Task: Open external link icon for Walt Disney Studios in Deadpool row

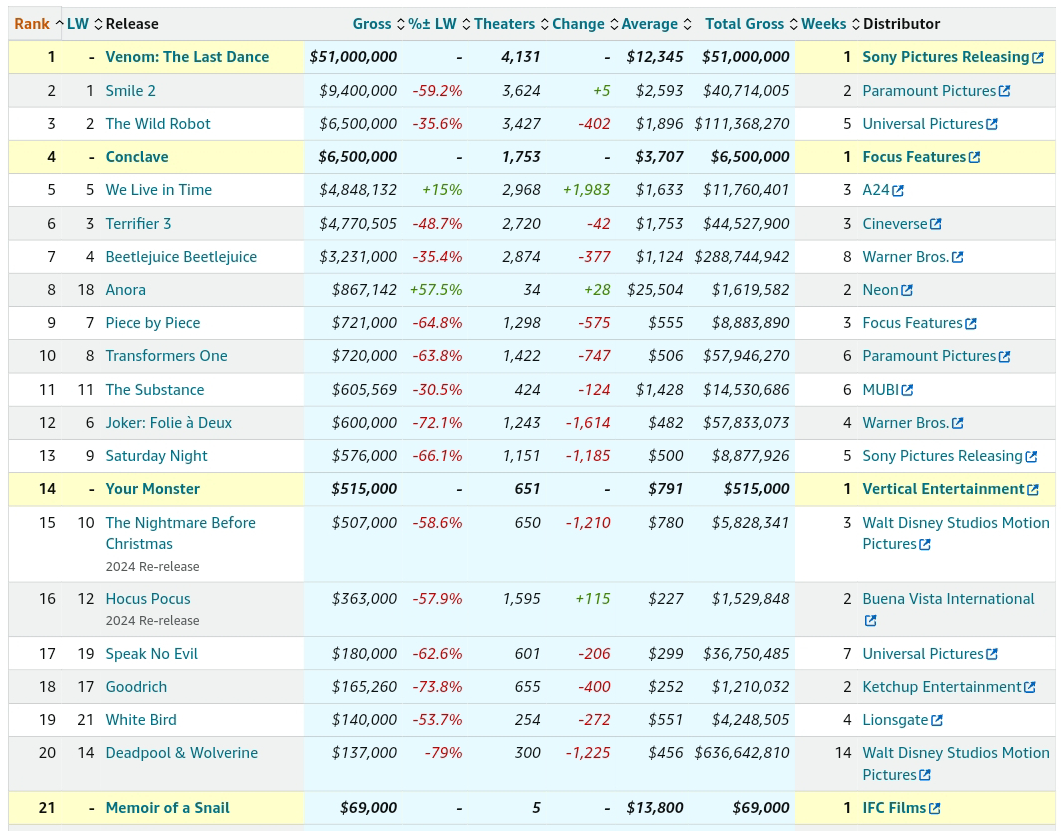Action: coord(925,775)
